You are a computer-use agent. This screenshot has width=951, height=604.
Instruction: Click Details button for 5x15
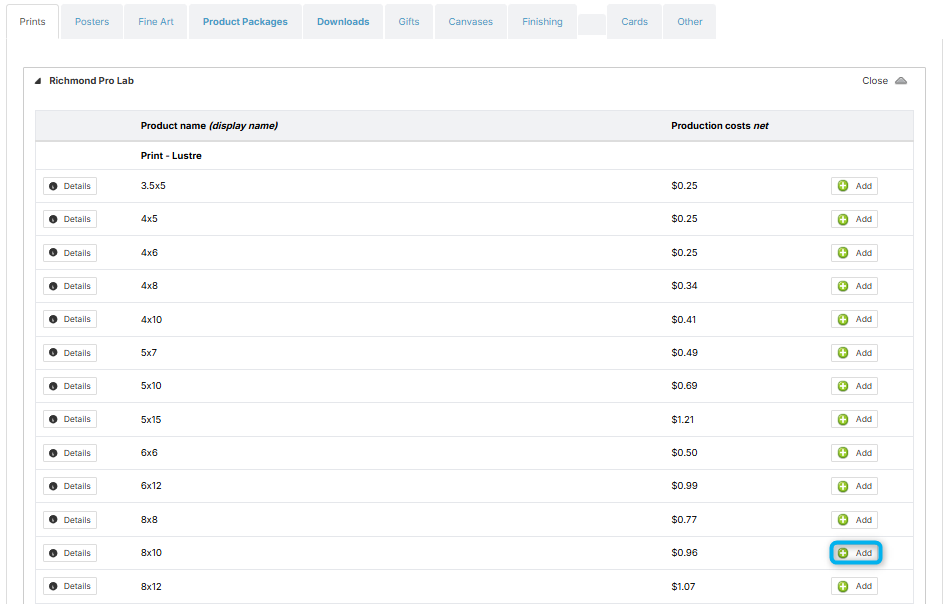pos(70,419)
